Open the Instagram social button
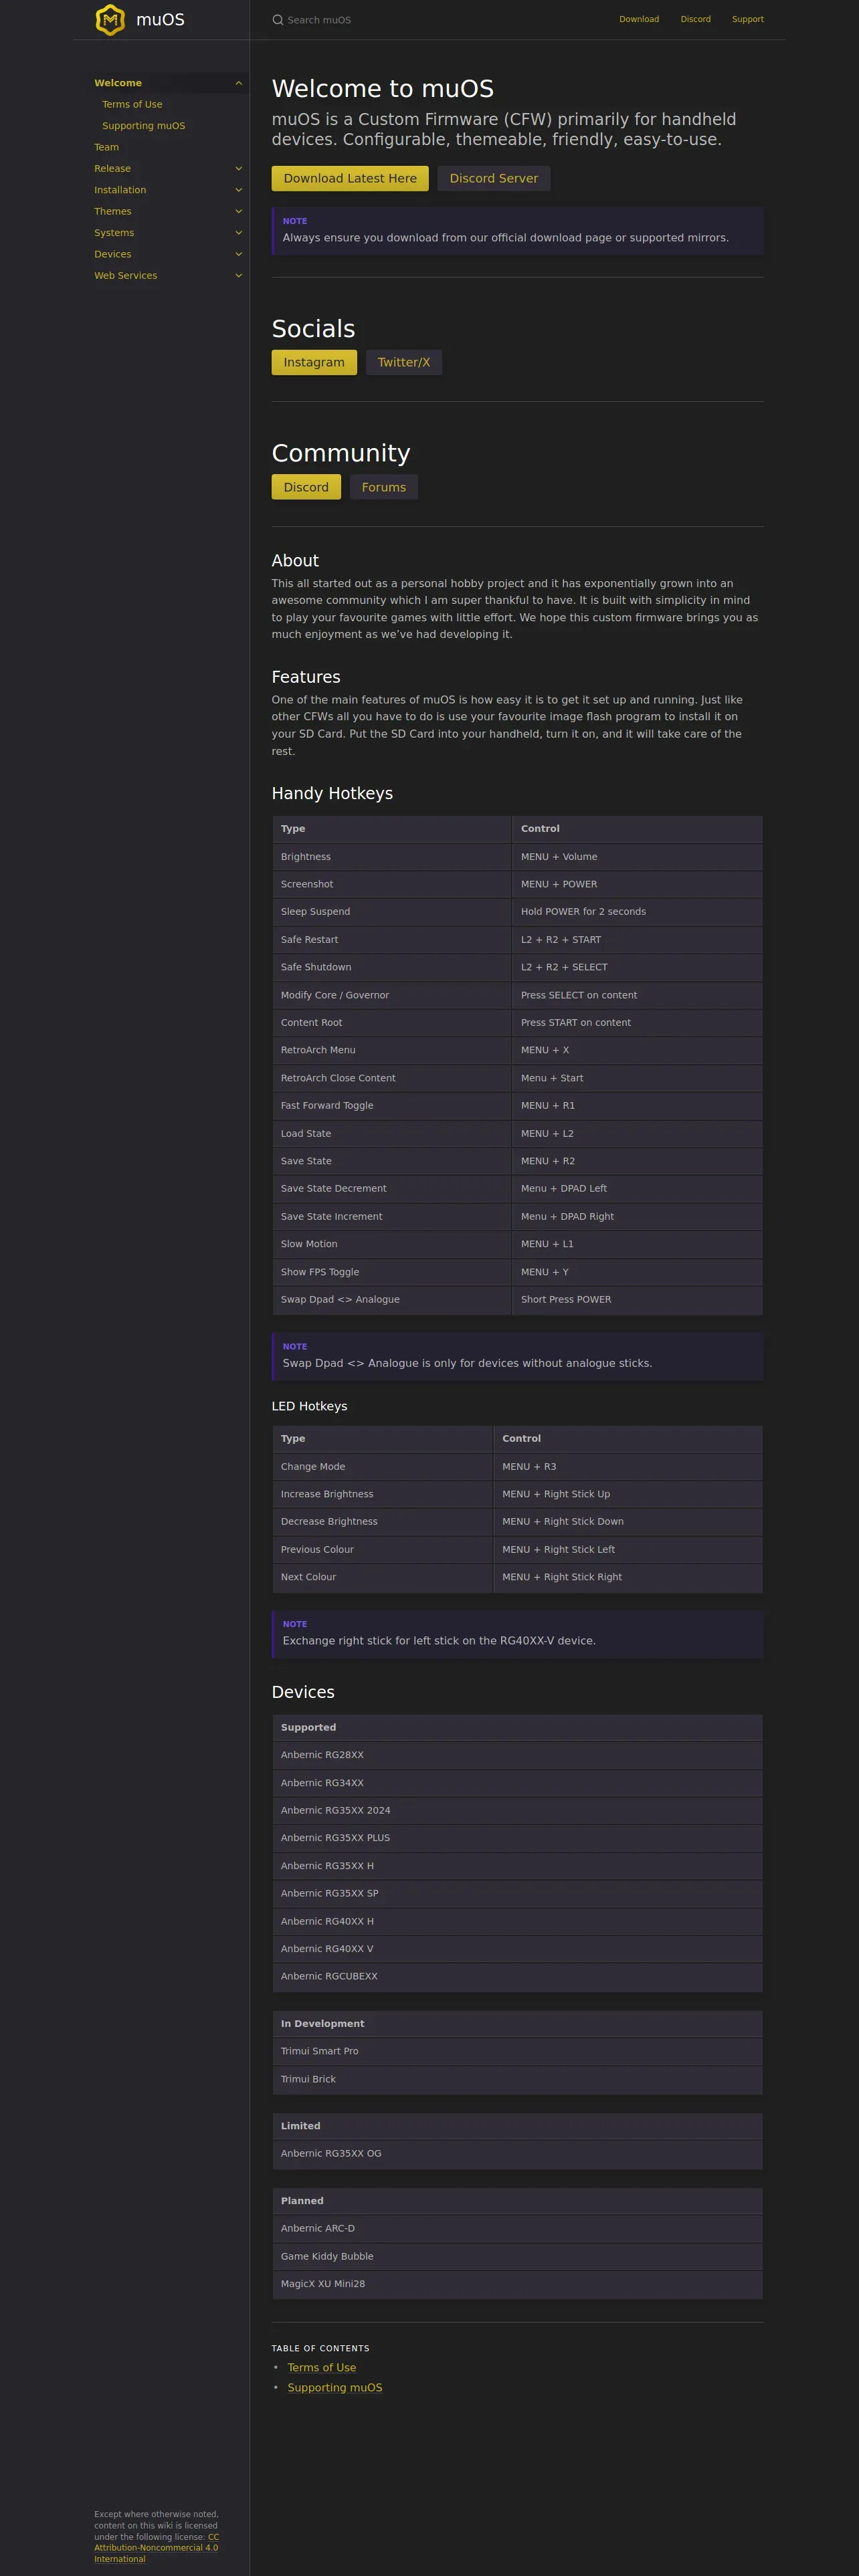 pos(313,363)
